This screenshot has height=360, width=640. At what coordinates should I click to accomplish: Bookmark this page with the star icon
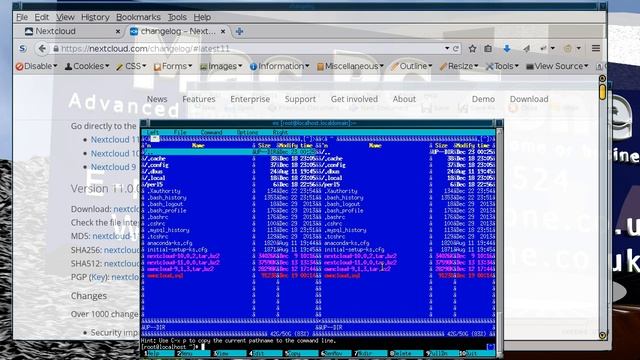click(472, 49)
